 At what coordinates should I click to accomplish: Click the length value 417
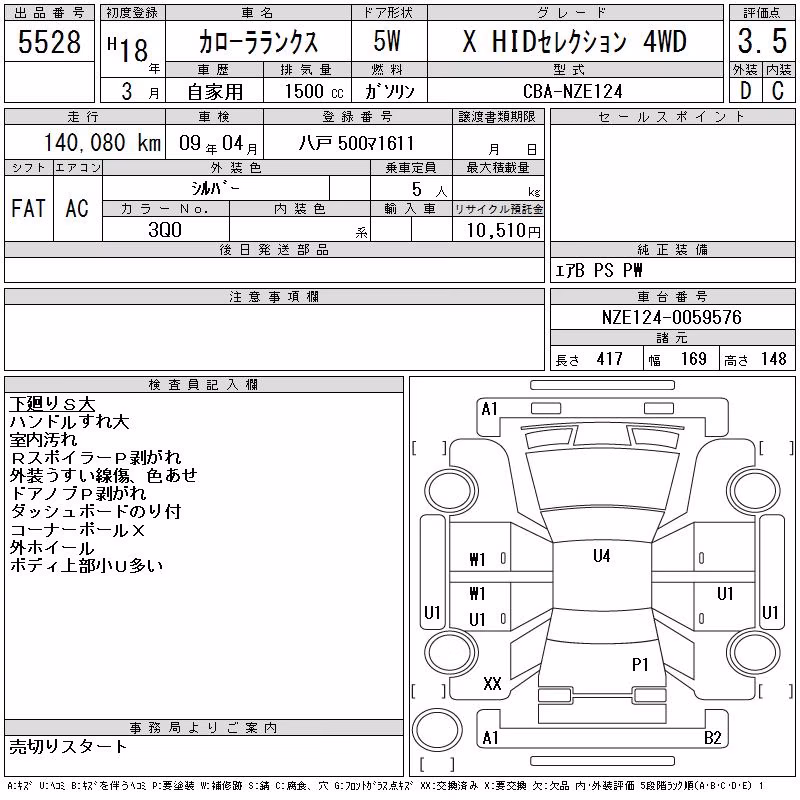pos(610,359)
